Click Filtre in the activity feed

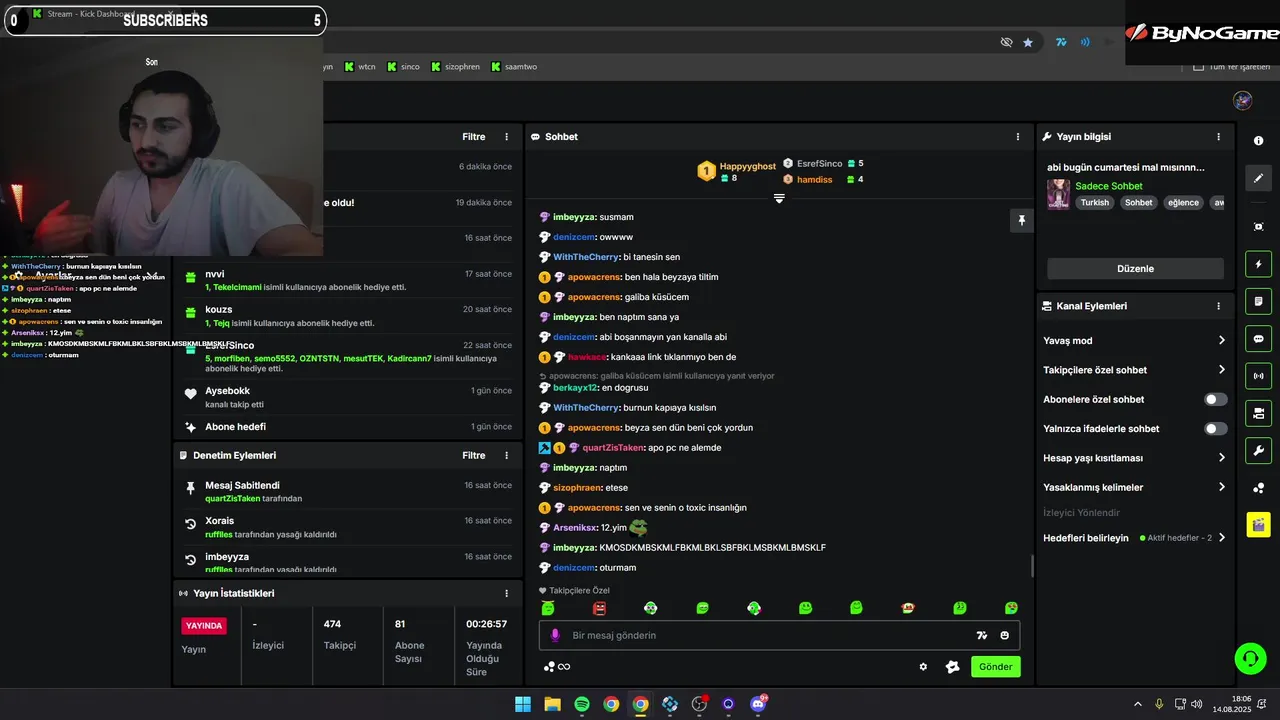473,137
